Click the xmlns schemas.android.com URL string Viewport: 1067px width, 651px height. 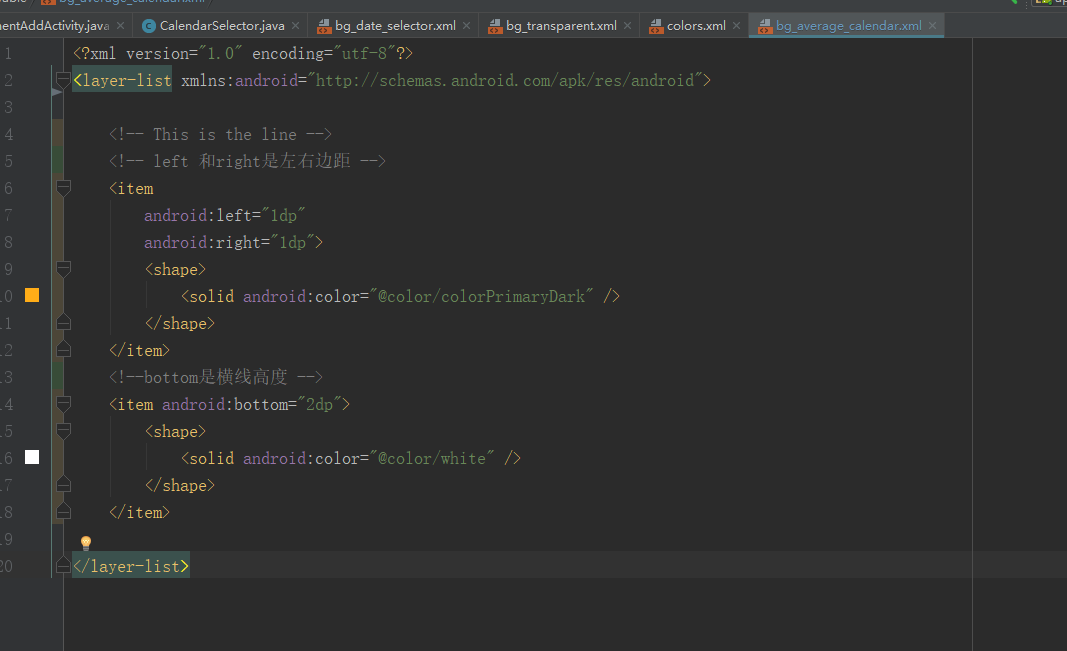[505, 80]
